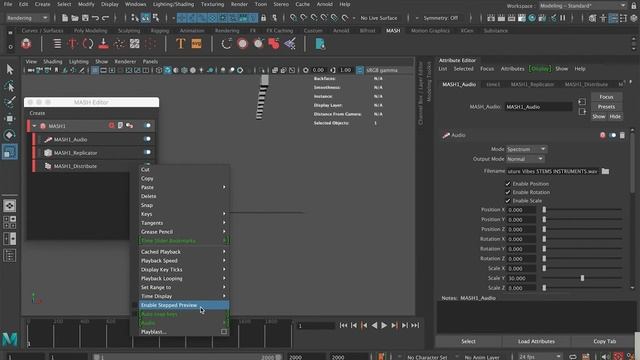Viewport: 640px width, 360px height.
Task: Click the Undo arrow icon
Action: (x=96, y=18)
